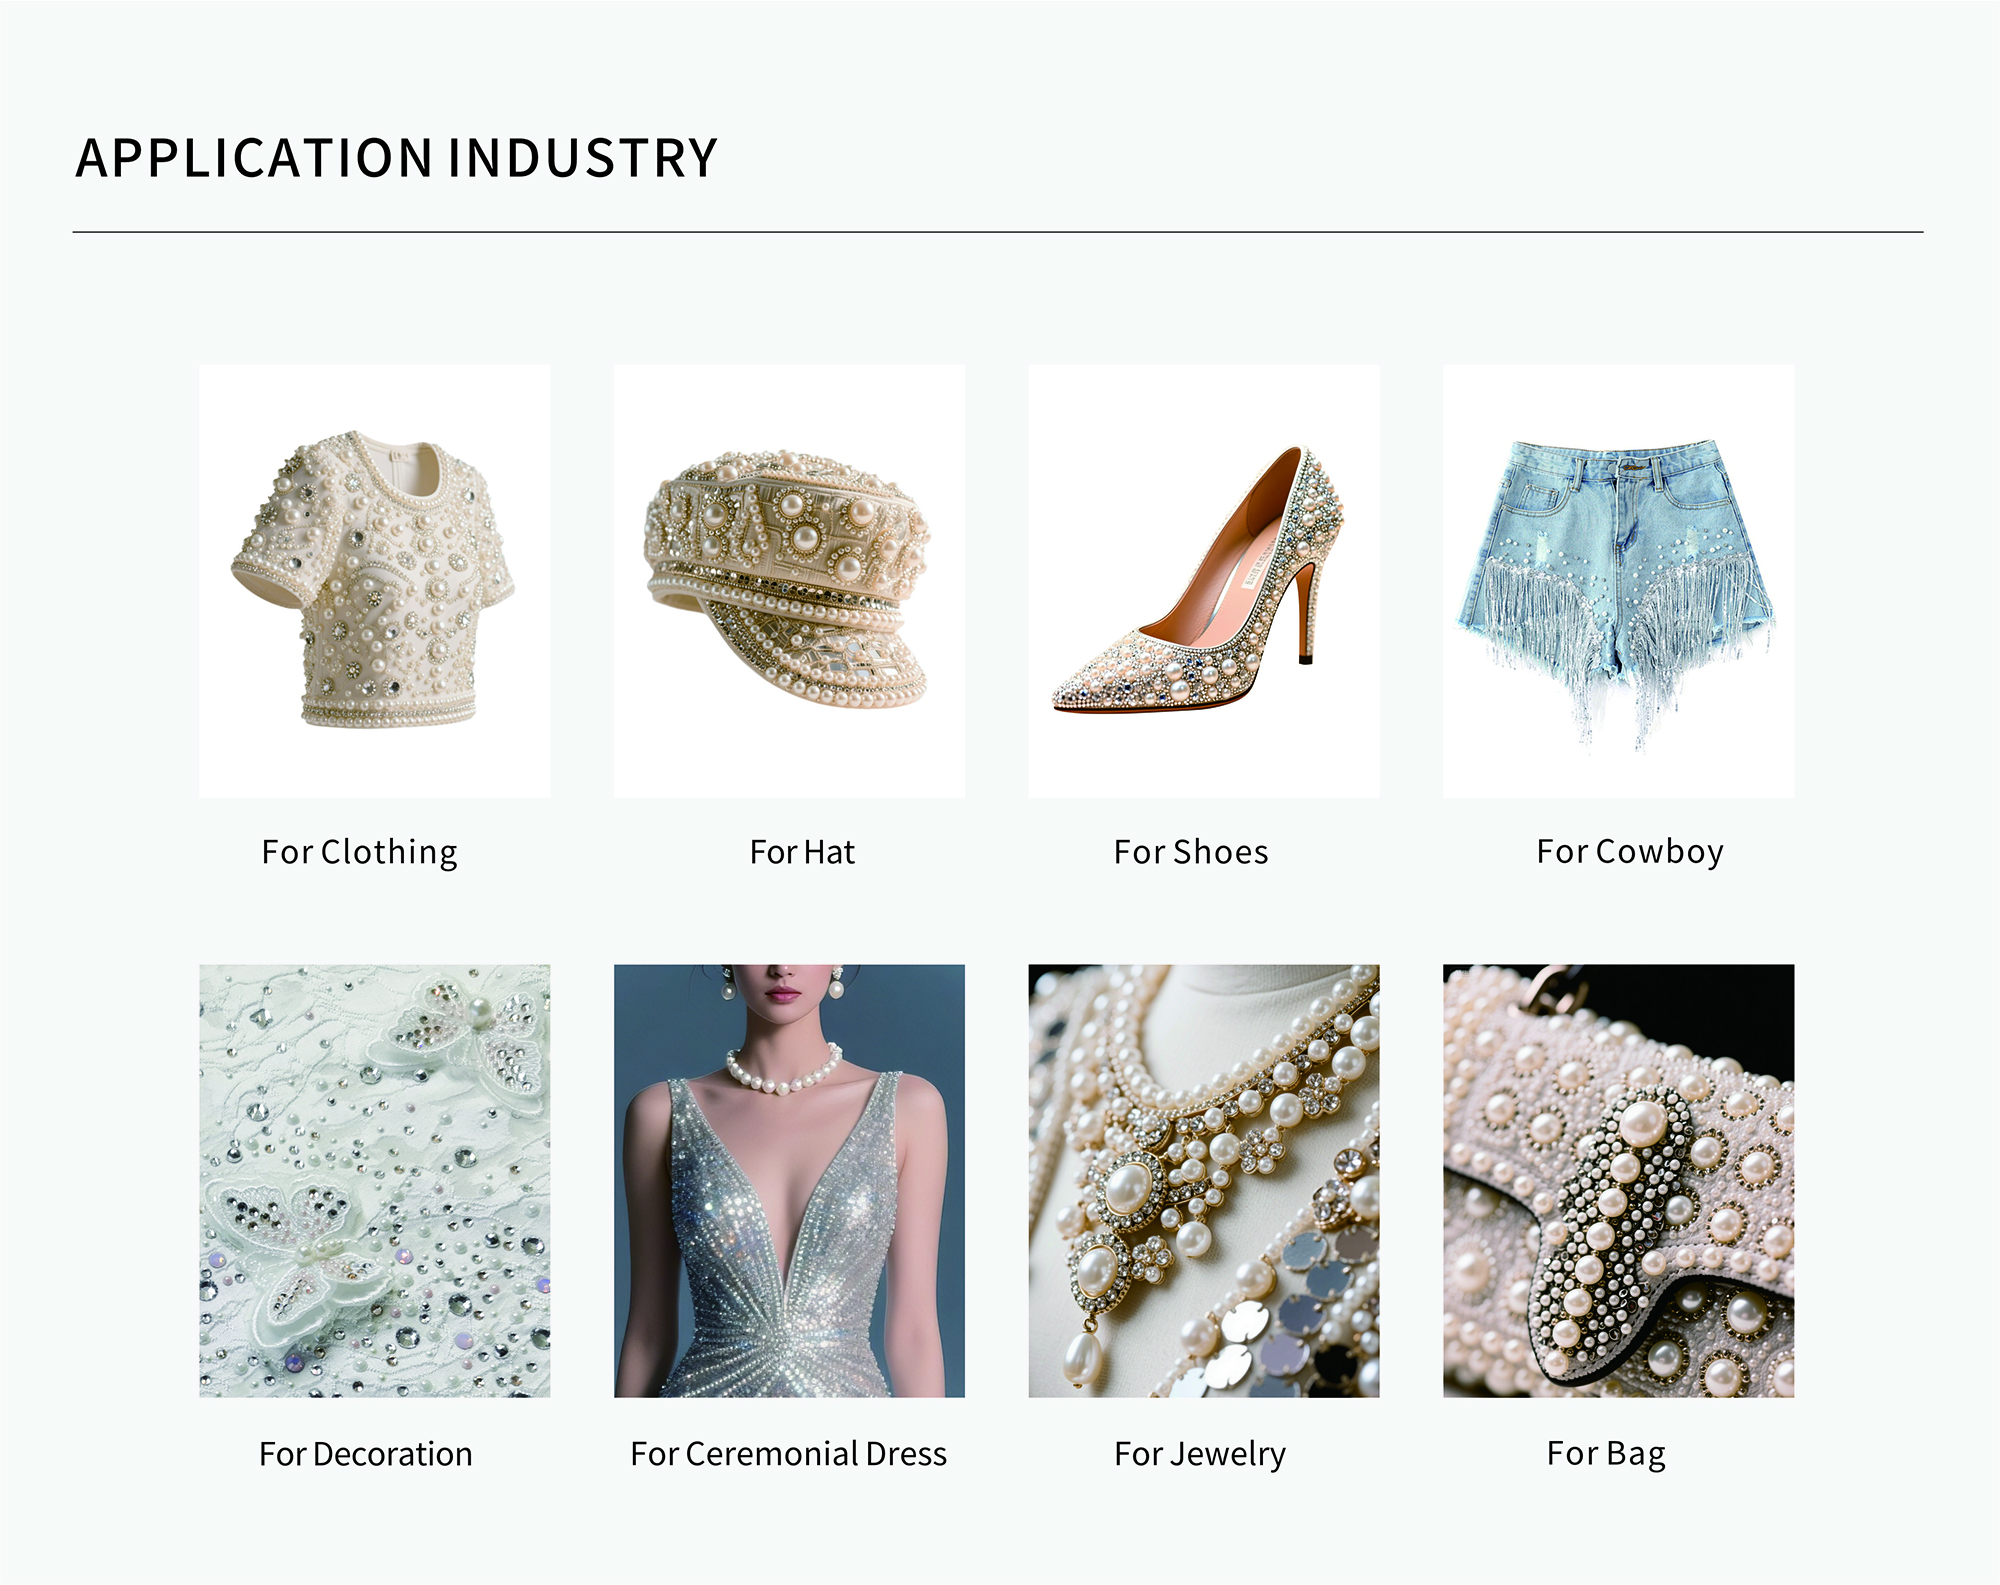Select the butterfly lace decoration photo
The width and height of the screenshot is (2000, 1585).
click(374, 1180)
